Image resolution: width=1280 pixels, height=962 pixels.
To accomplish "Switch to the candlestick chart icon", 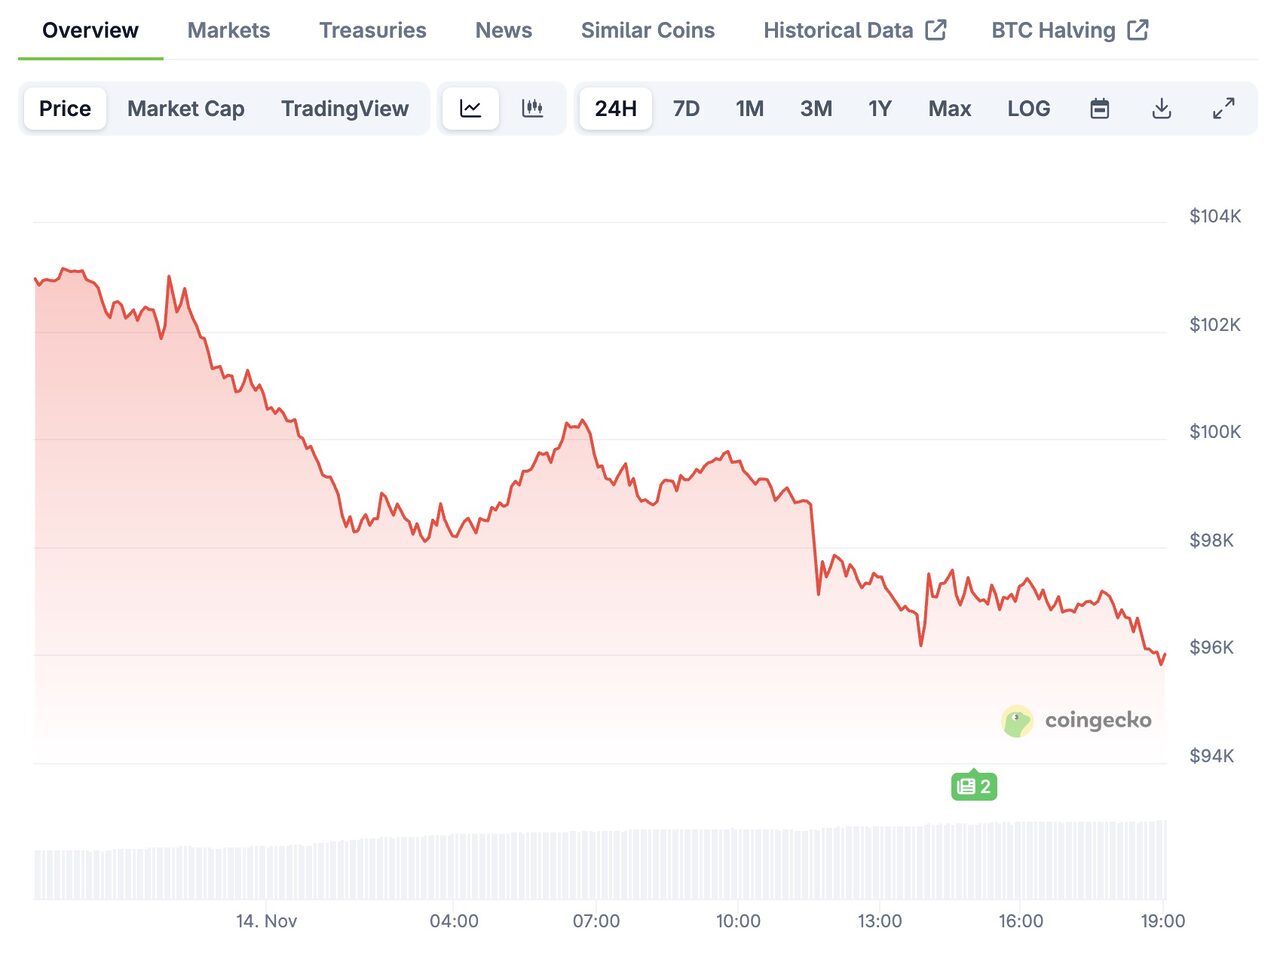I will [533, 108].
